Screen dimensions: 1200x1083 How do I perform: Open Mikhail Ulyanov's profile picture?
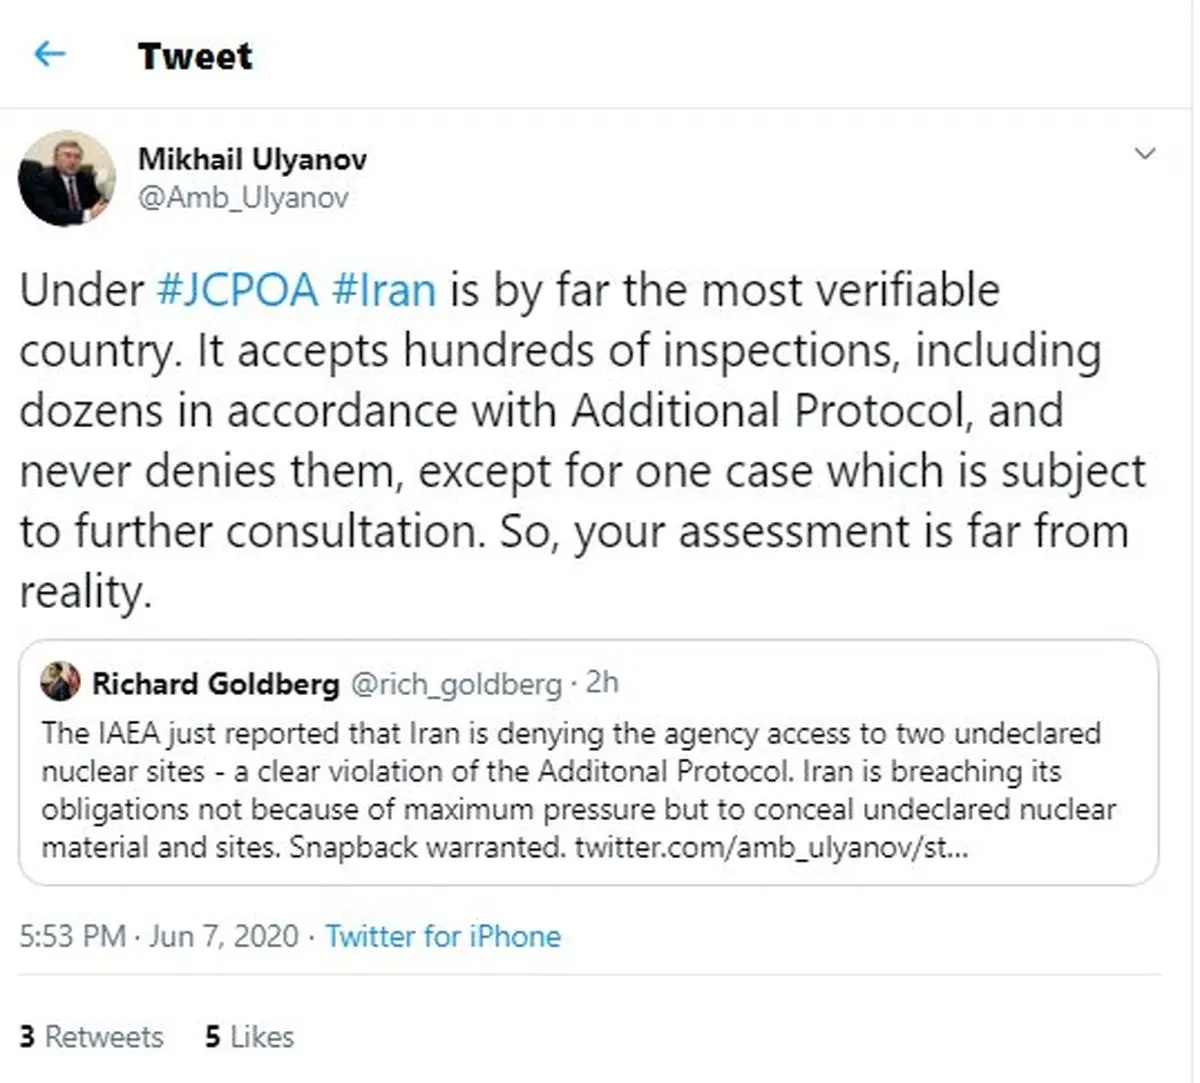66,178
